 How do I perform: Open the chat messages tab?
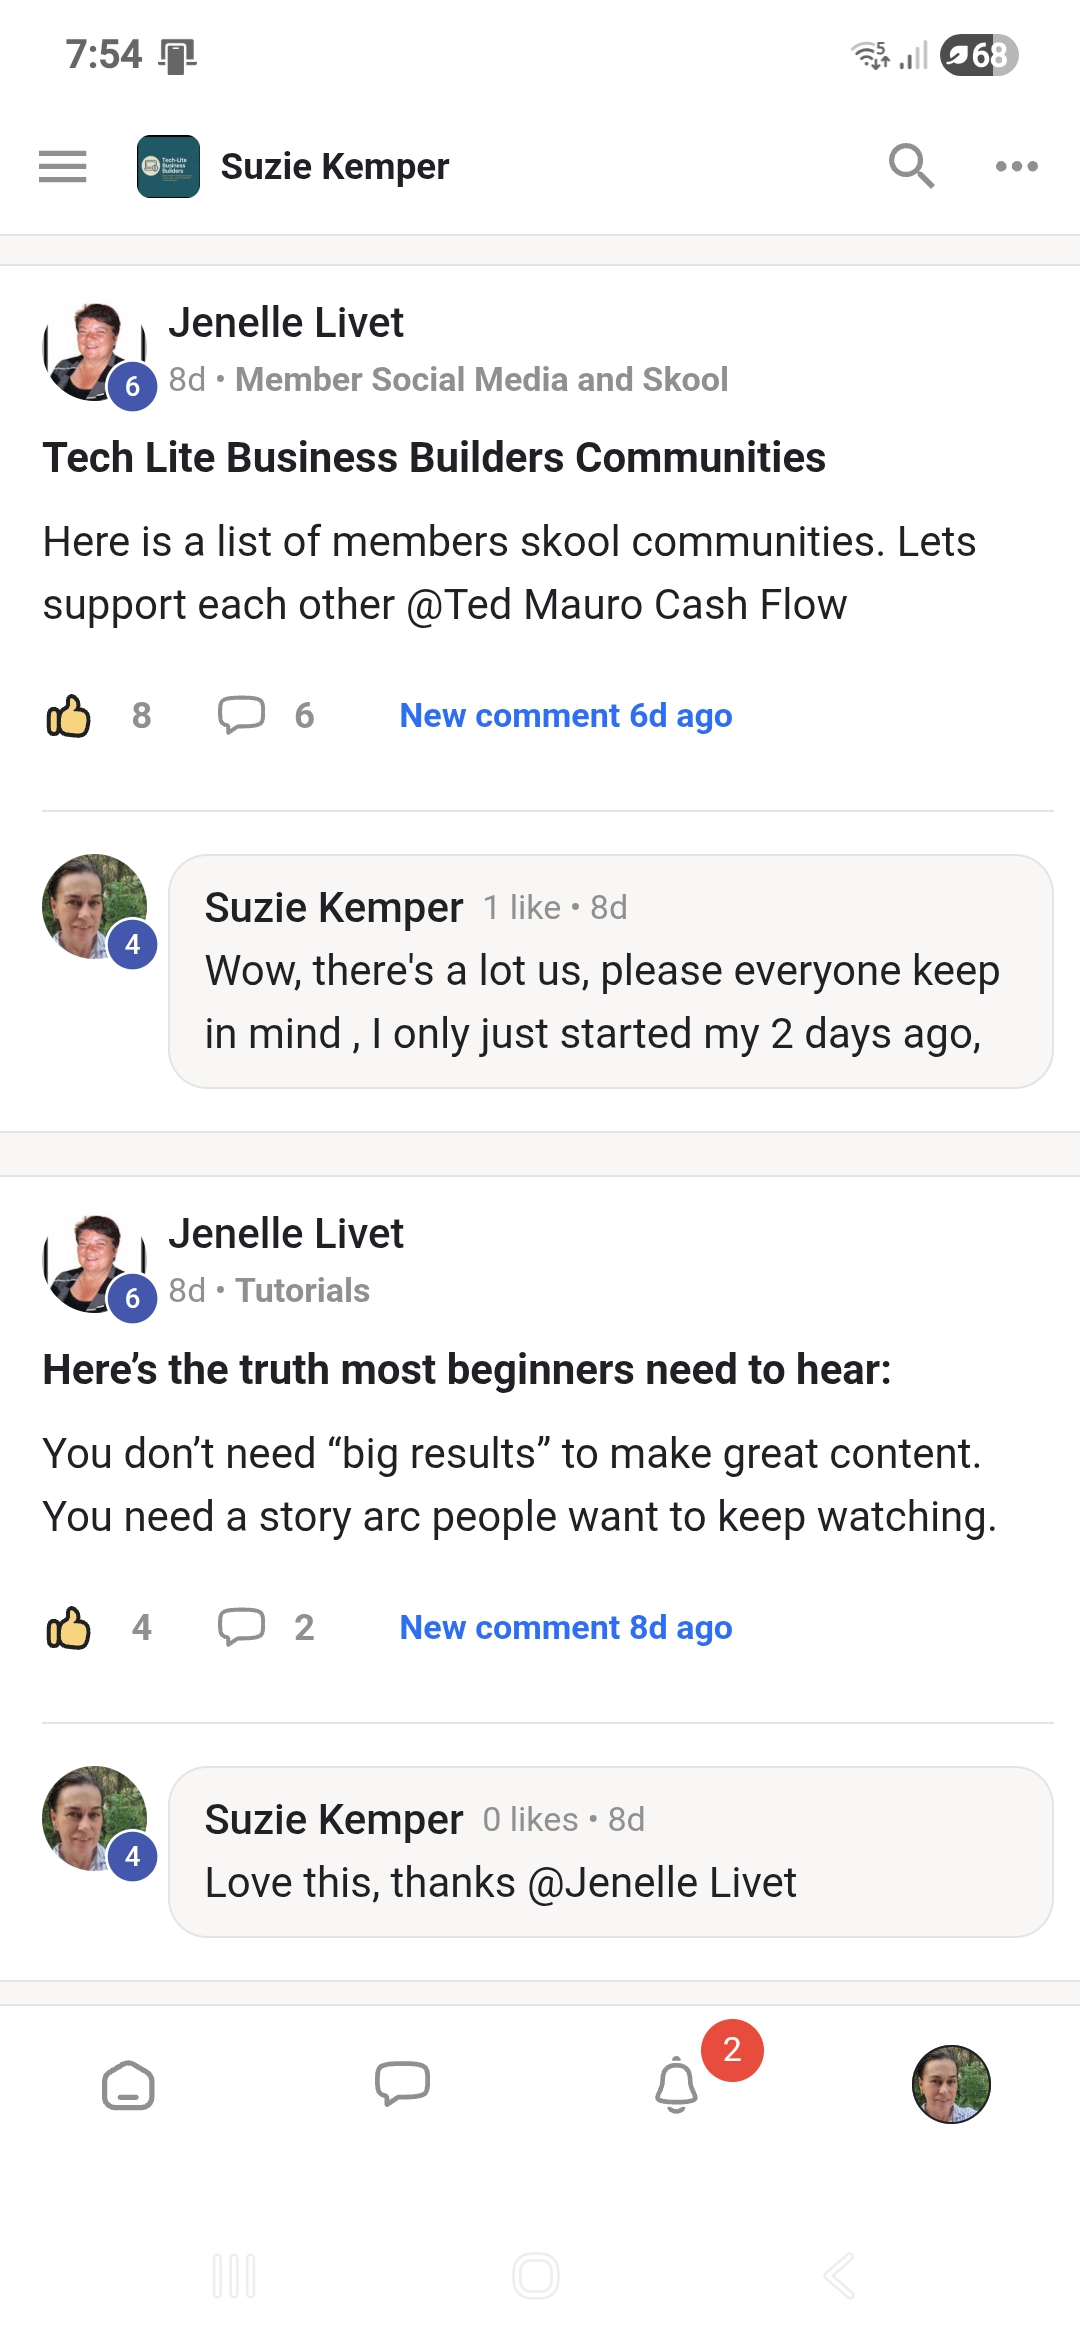[402, 2085]
